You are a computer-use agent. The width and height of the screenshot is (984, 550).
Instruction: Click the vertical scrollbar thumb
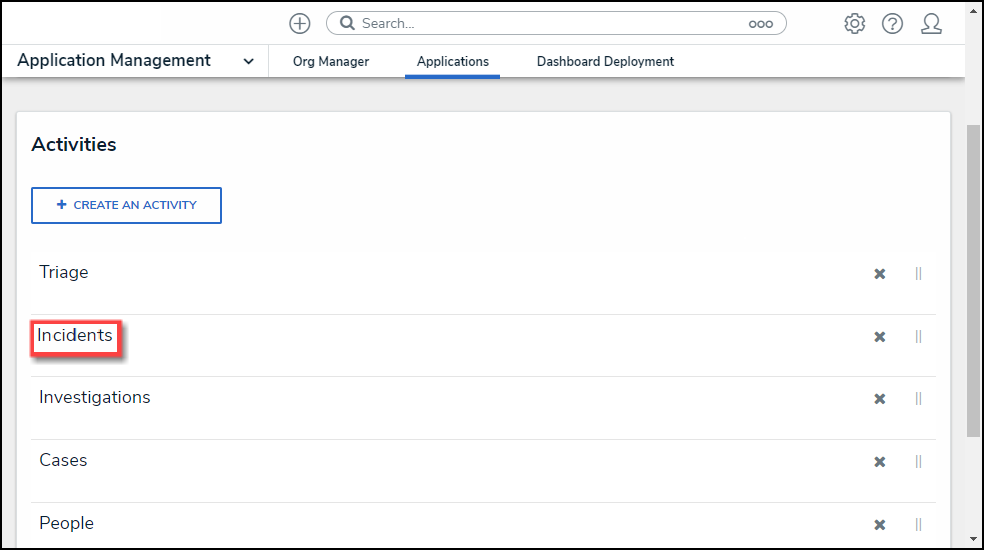(x=973, y=280)
